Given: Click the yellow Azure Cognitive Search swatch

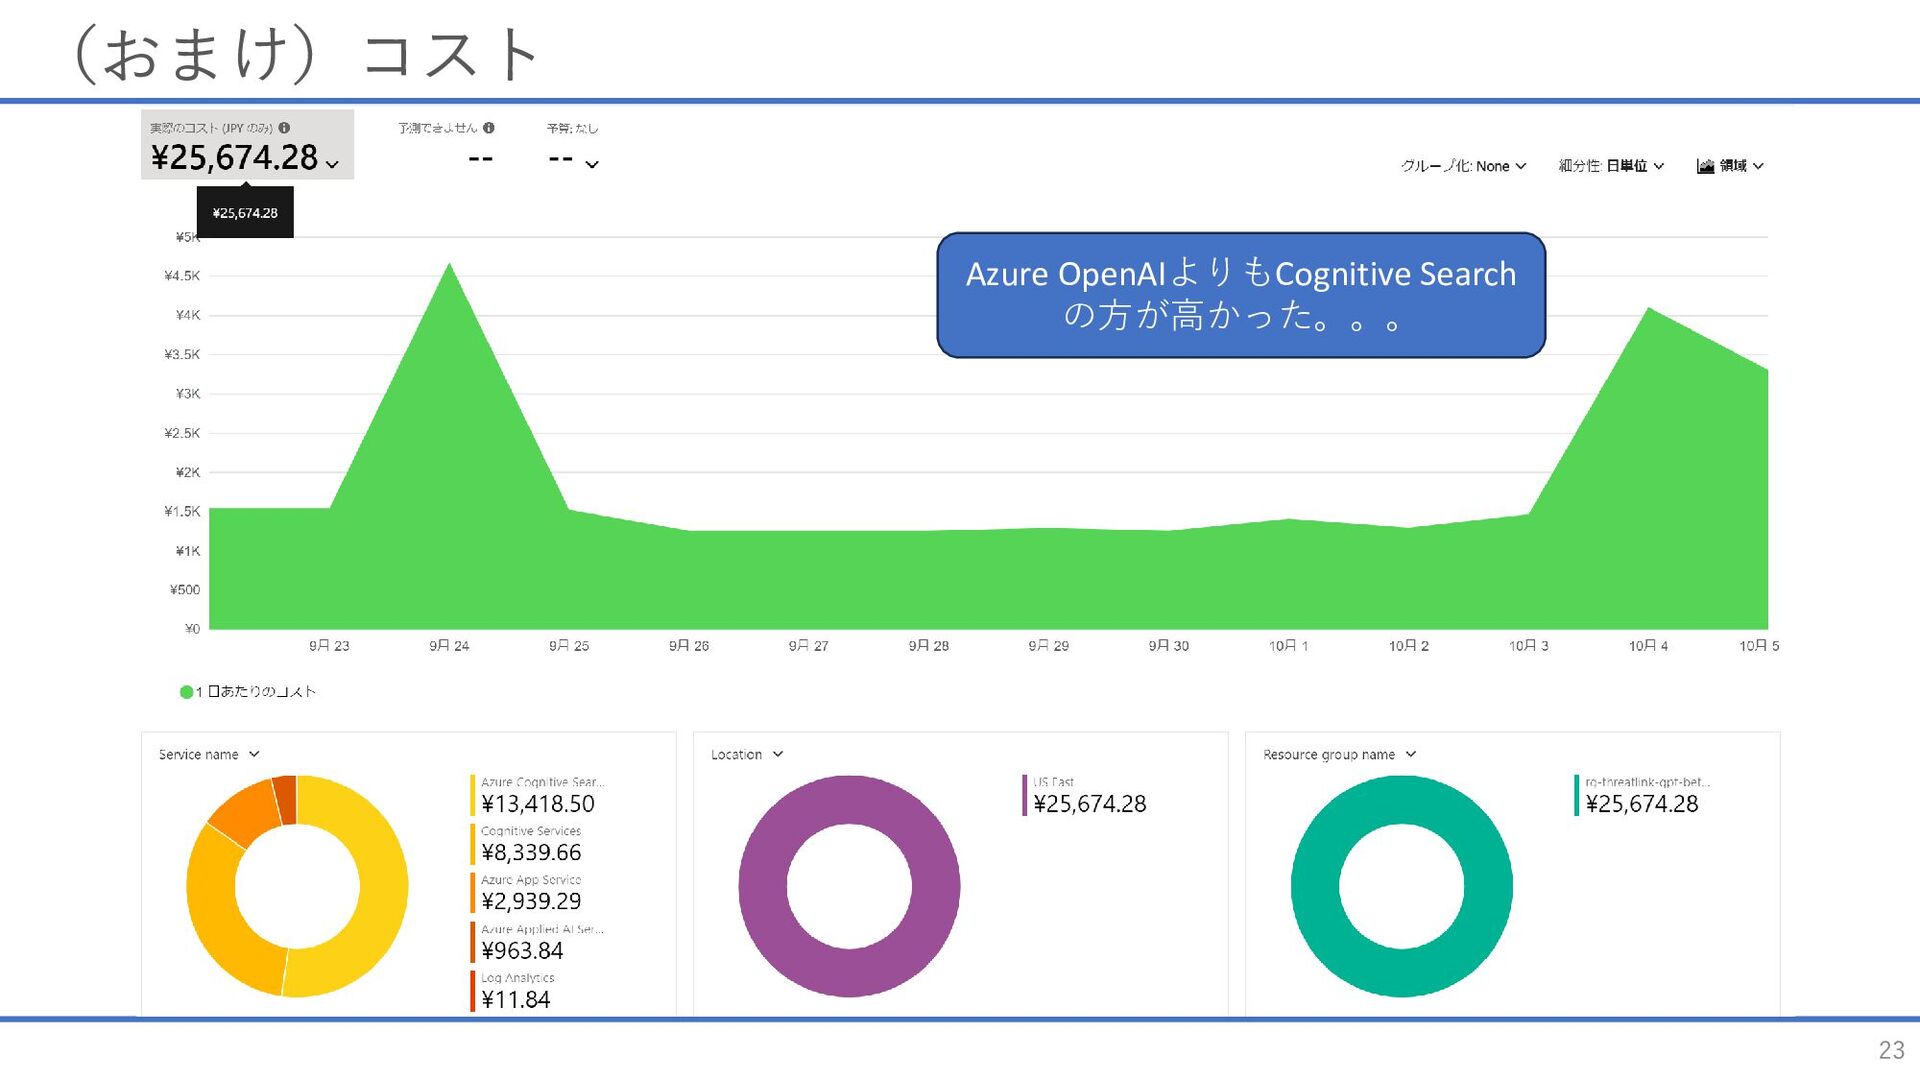Looking at the screenshot, I should 473,795.
